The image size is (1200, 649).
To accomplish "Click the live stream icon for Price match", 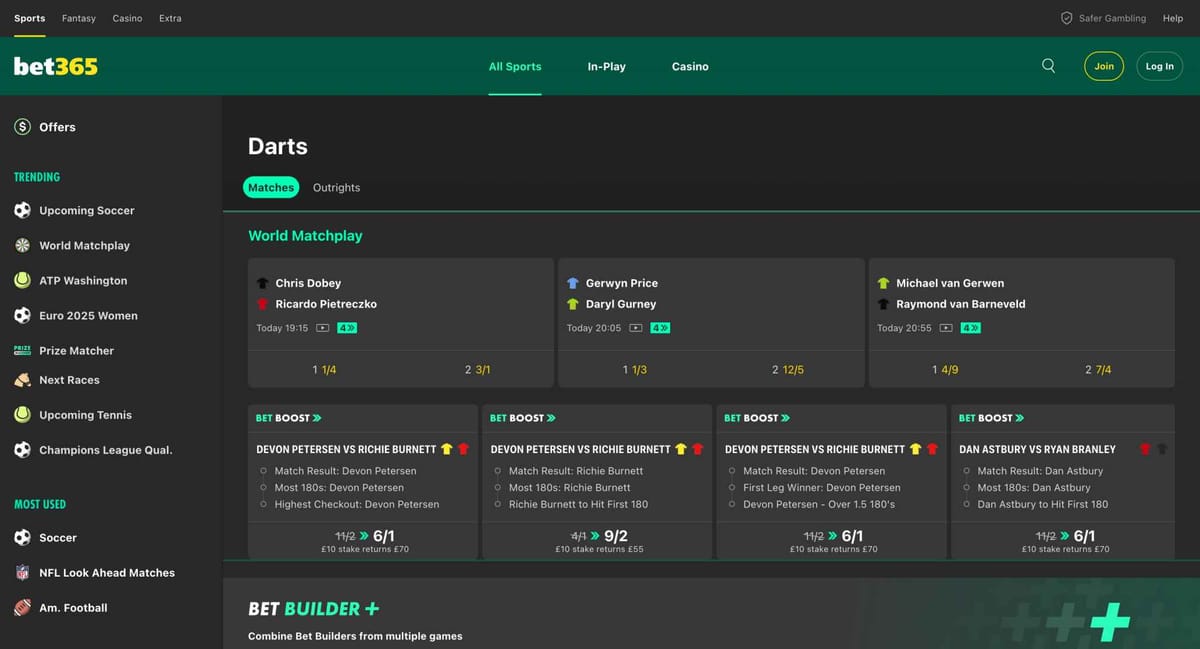I will tap(636, 328).
